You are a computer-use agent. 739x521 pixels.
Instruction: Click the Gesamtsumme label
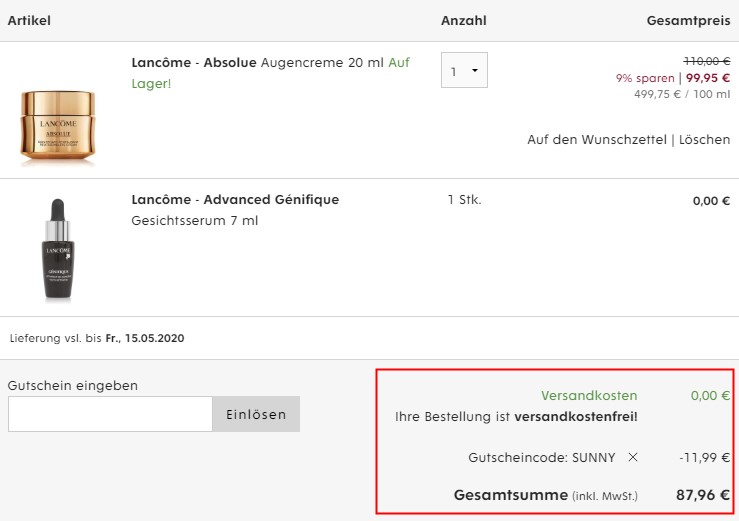[511, 495]
